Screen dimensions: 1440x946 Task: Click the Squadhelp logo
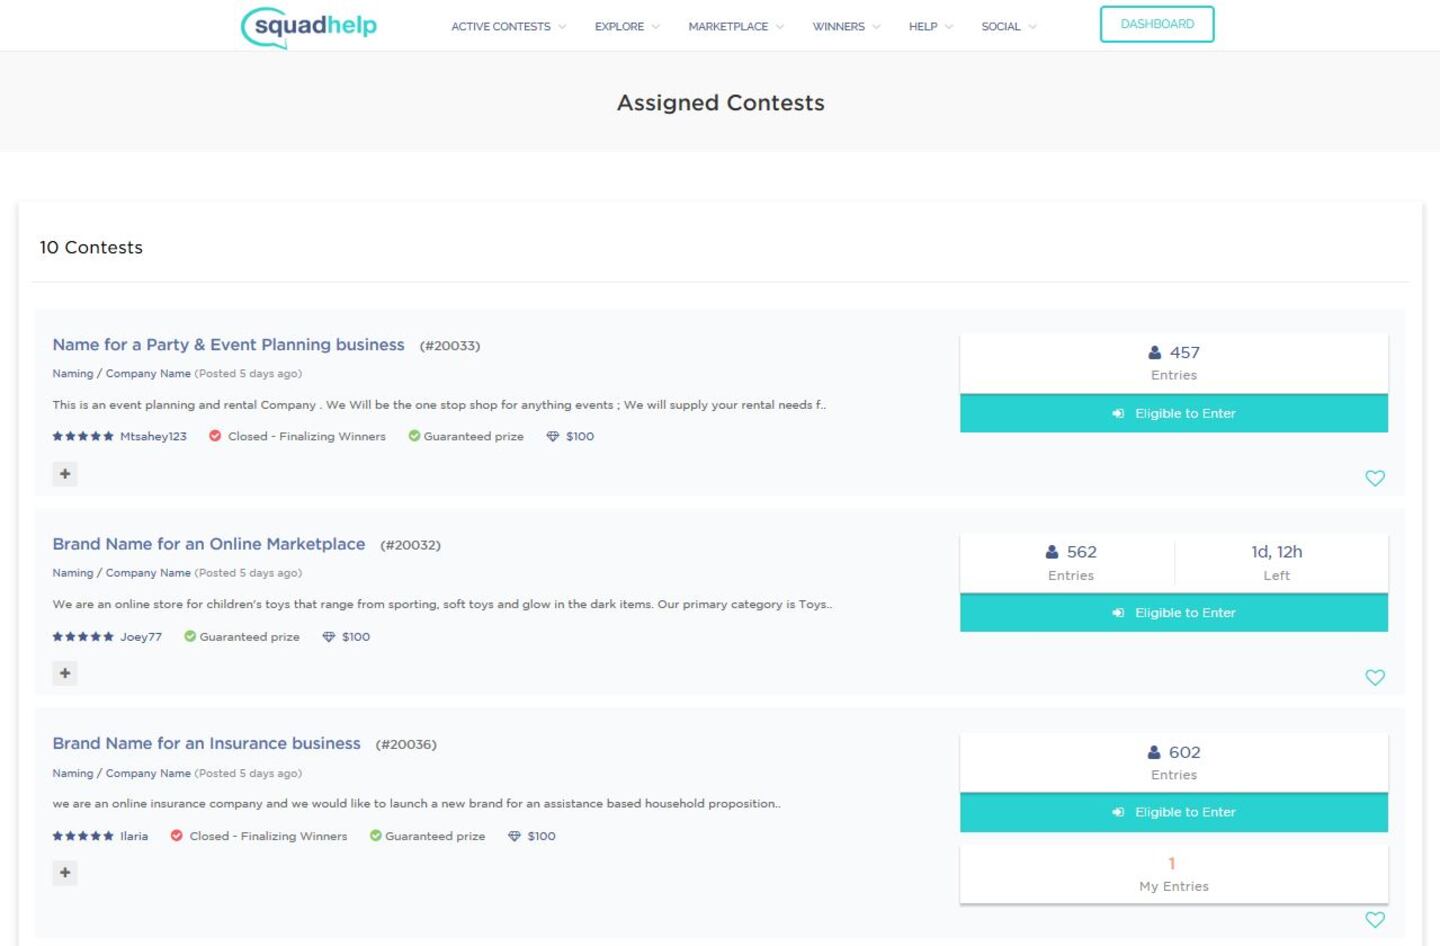coord(309,26)
